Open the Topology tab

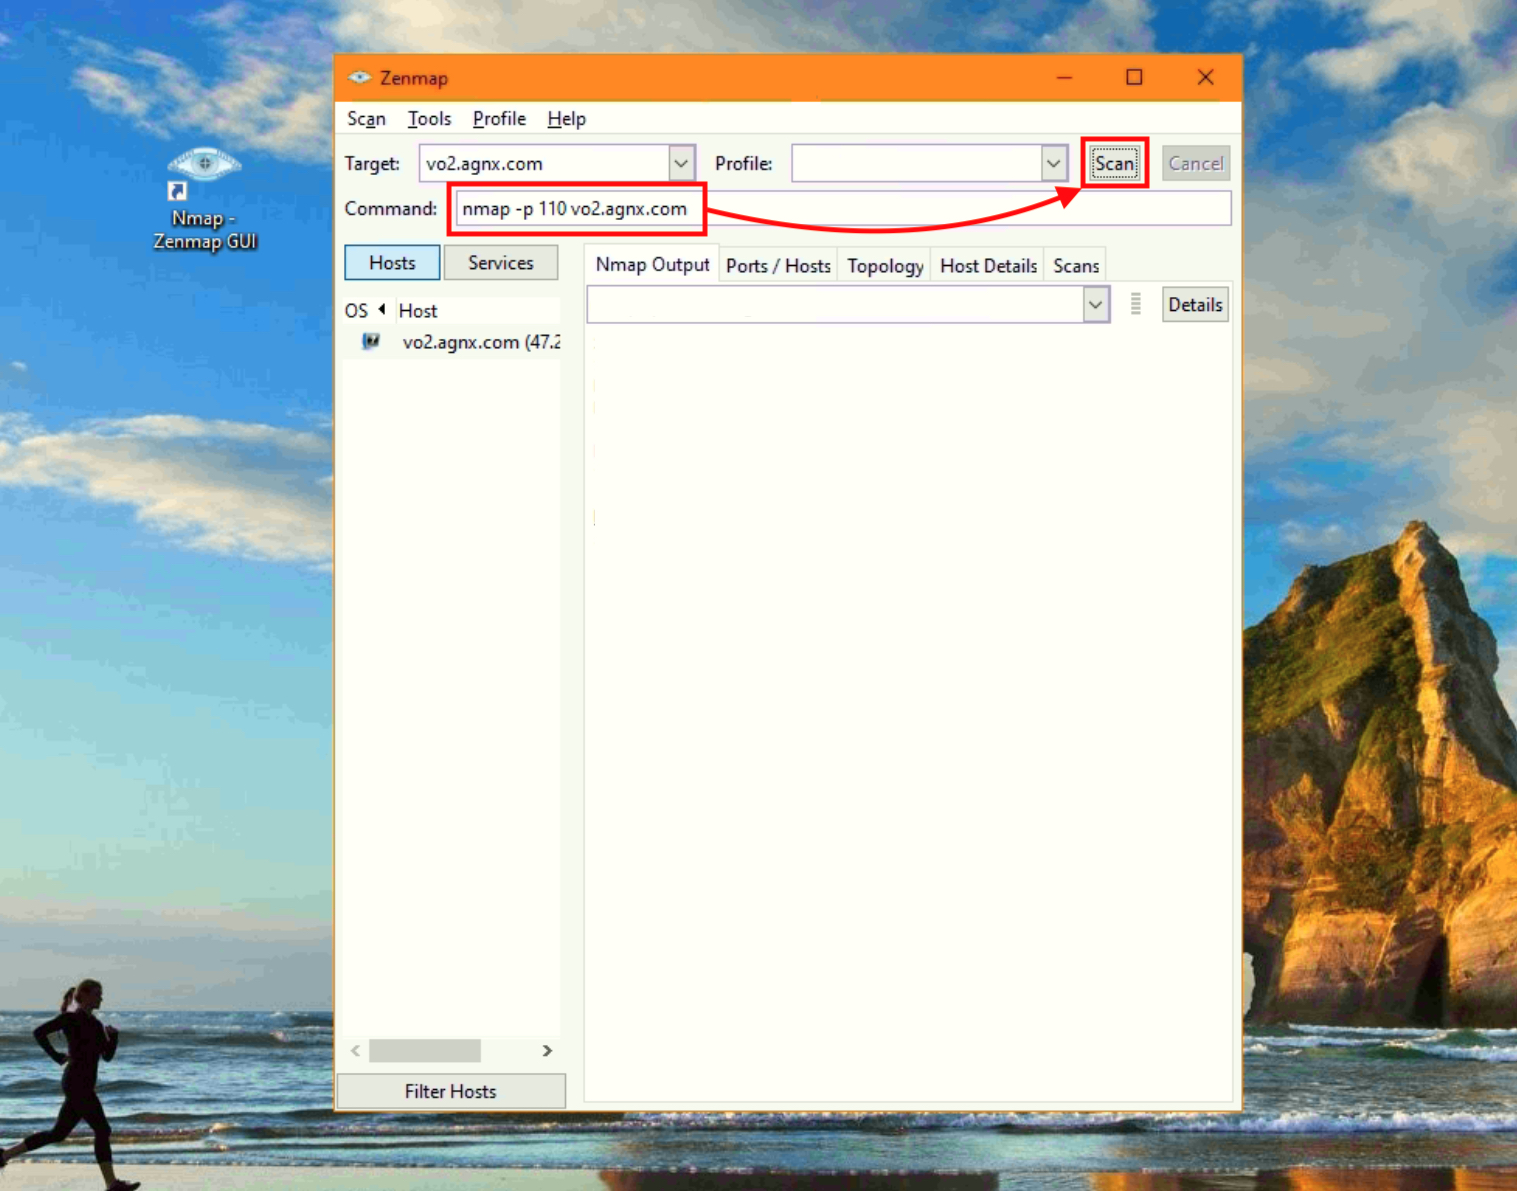click(x=885, y=266)
